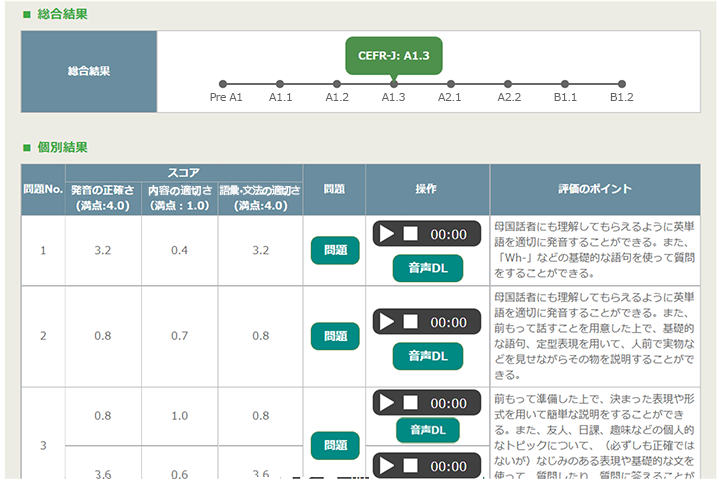The width and height of the screenshot is (721, 483).
Task: Play the first audio recording for question 3
Action: click(x=387, y=403)
